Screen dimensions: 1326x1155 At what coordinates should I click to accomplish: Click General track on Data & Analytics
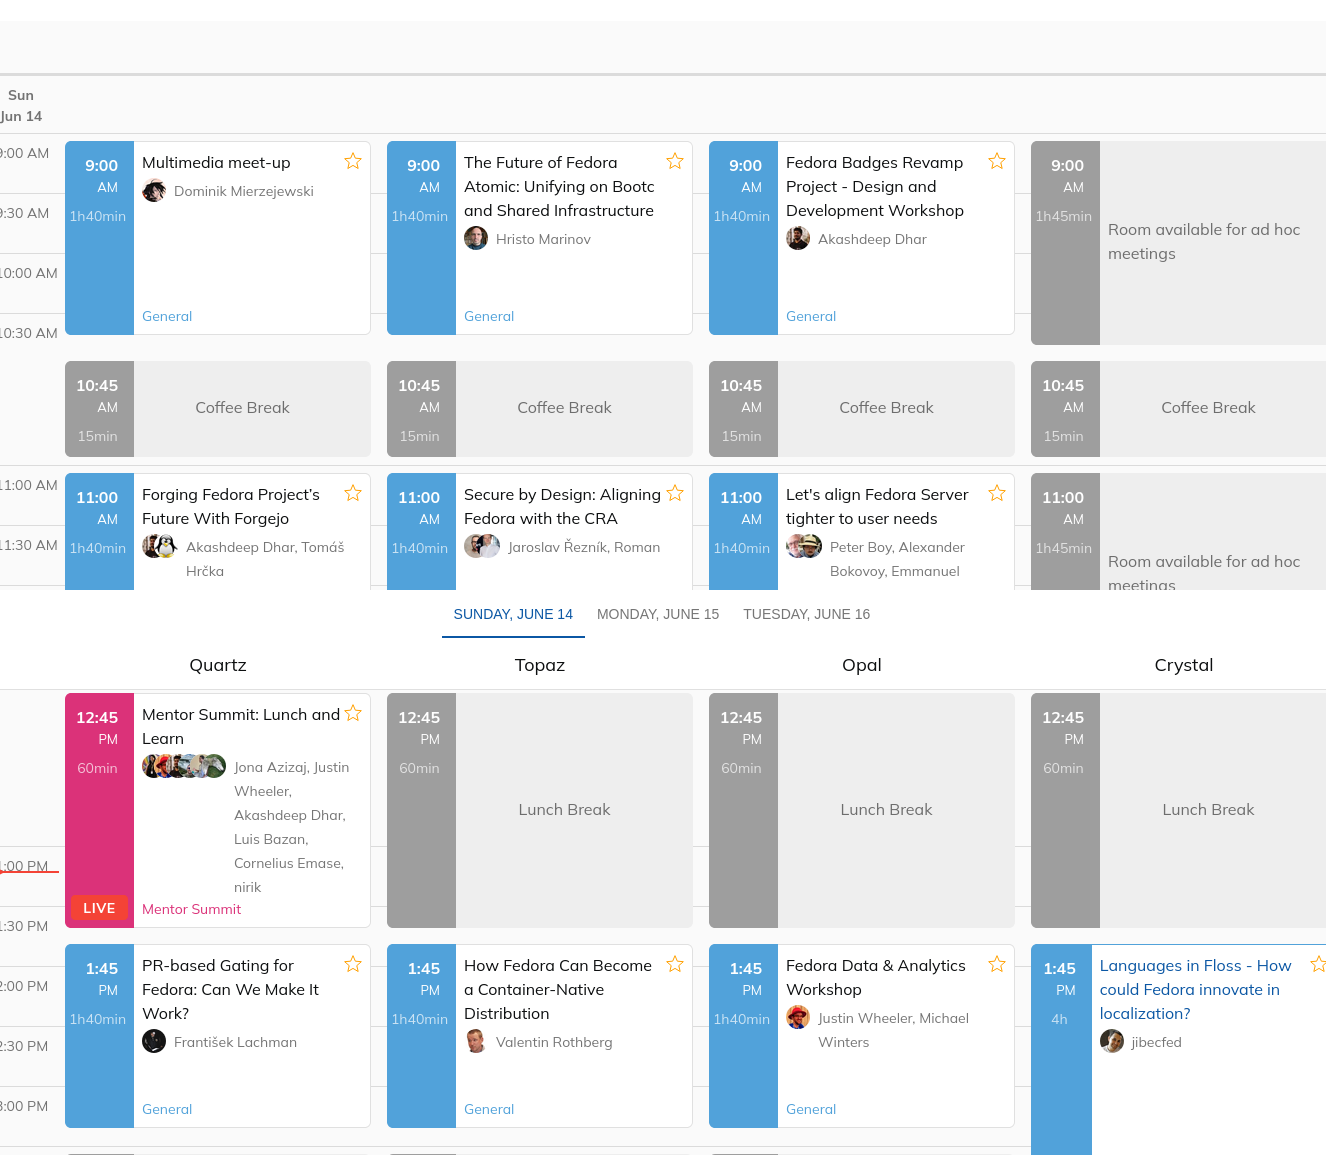click(x=811, y=1109)
